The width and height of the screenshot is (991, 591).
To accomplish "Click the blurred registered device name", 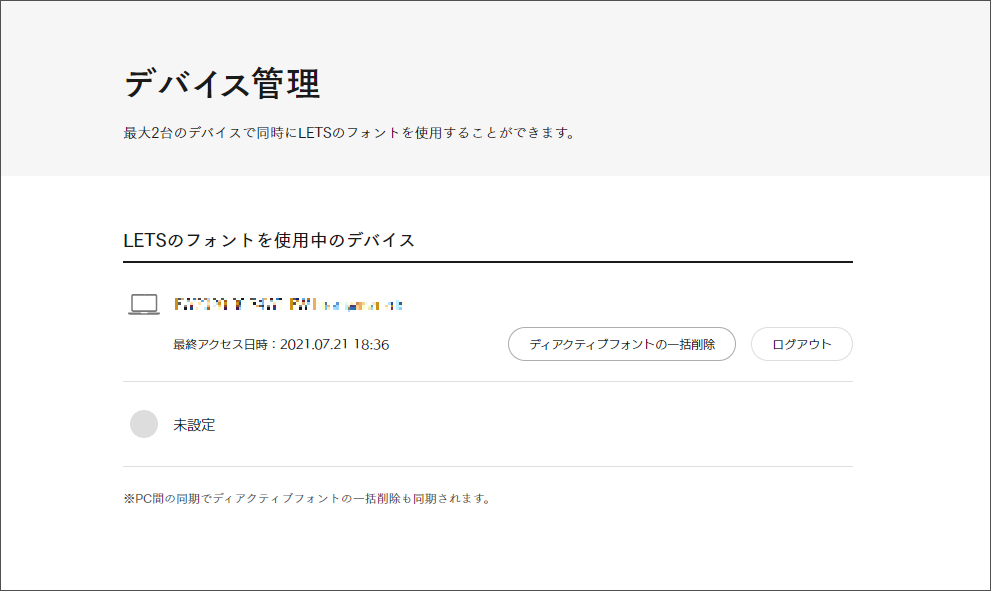I will pos(288,303).
